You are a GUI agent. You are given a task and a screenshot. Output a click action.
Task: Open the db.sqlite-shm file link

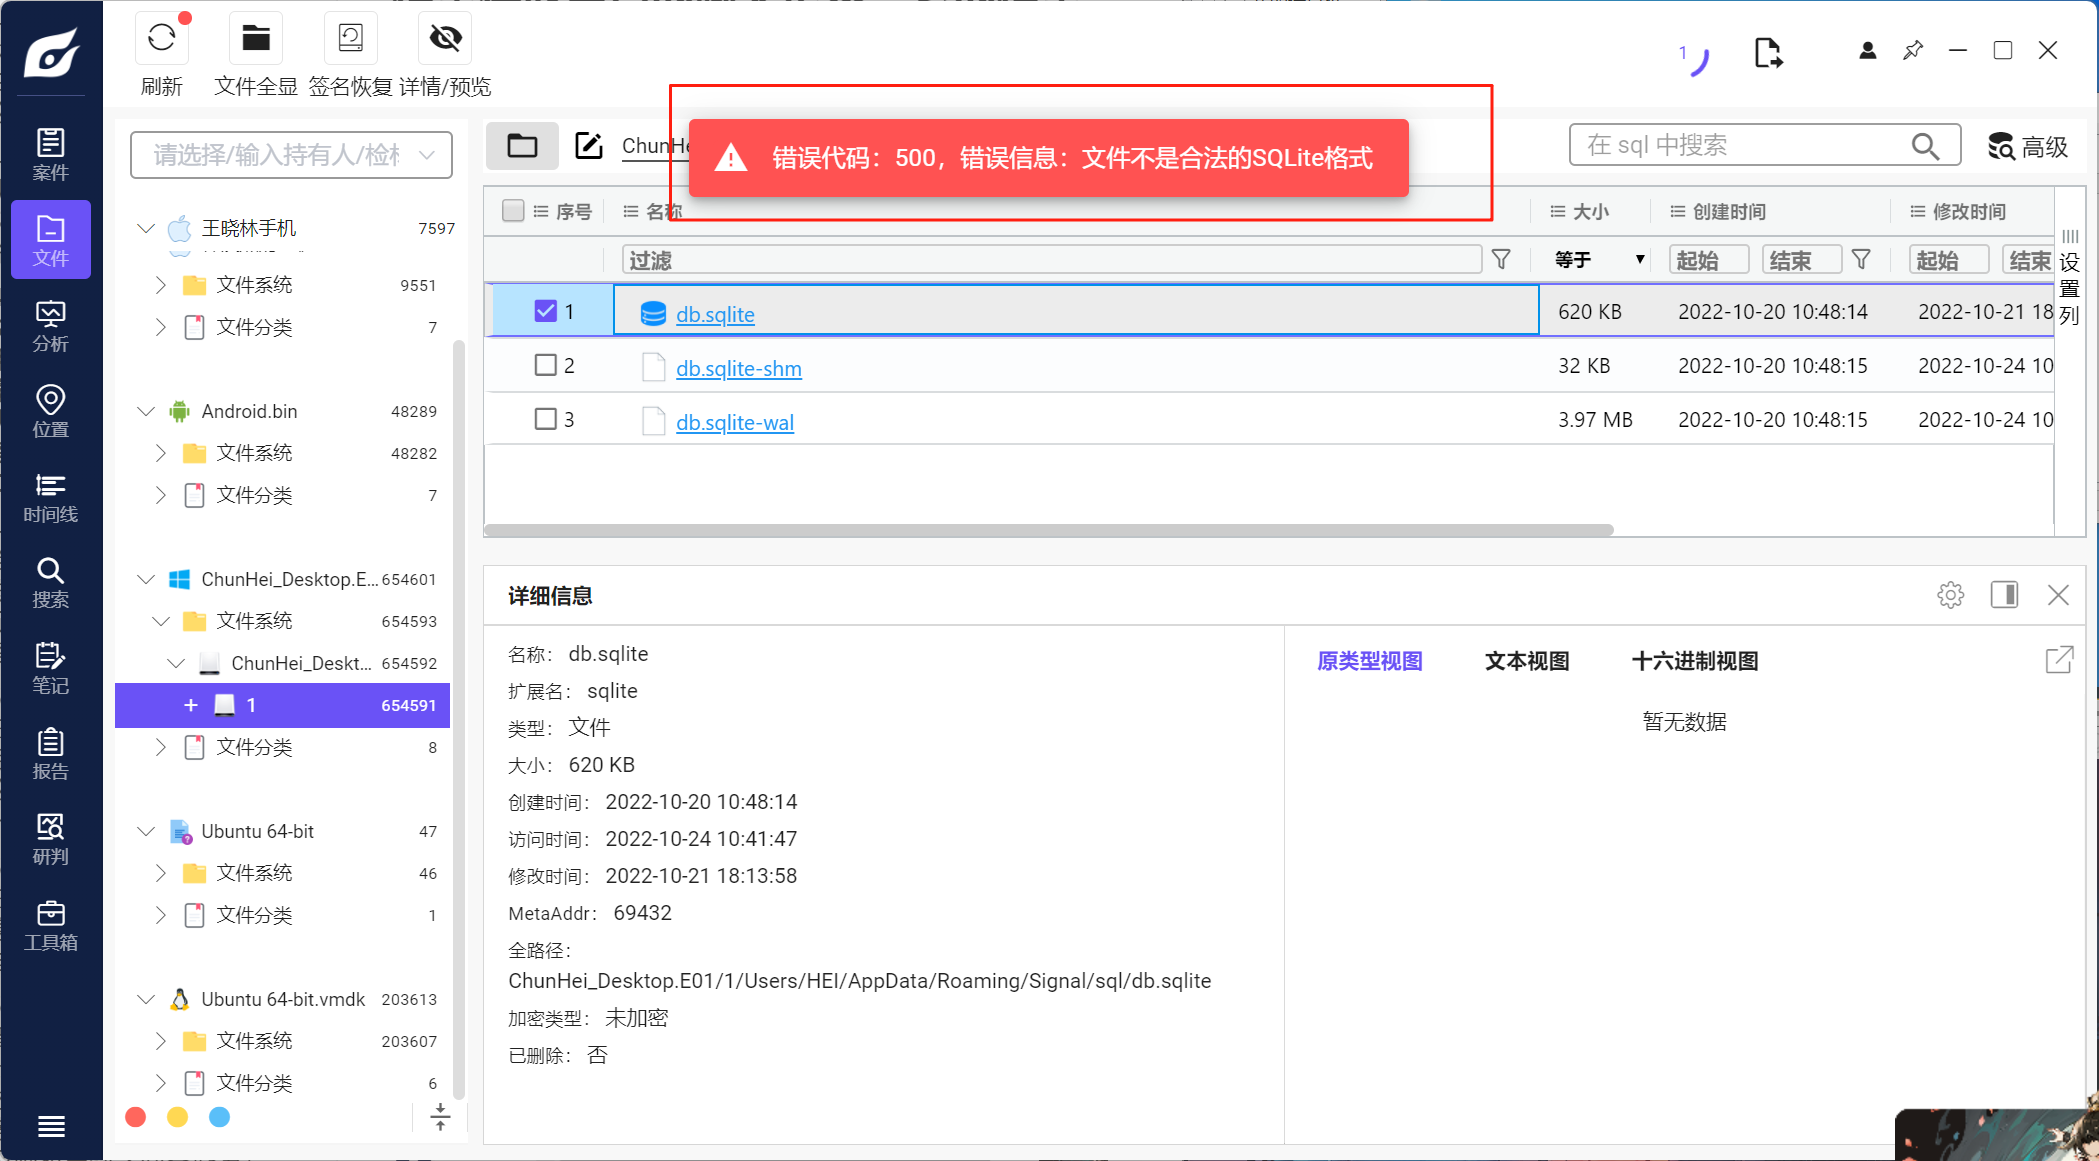(738, 368)
